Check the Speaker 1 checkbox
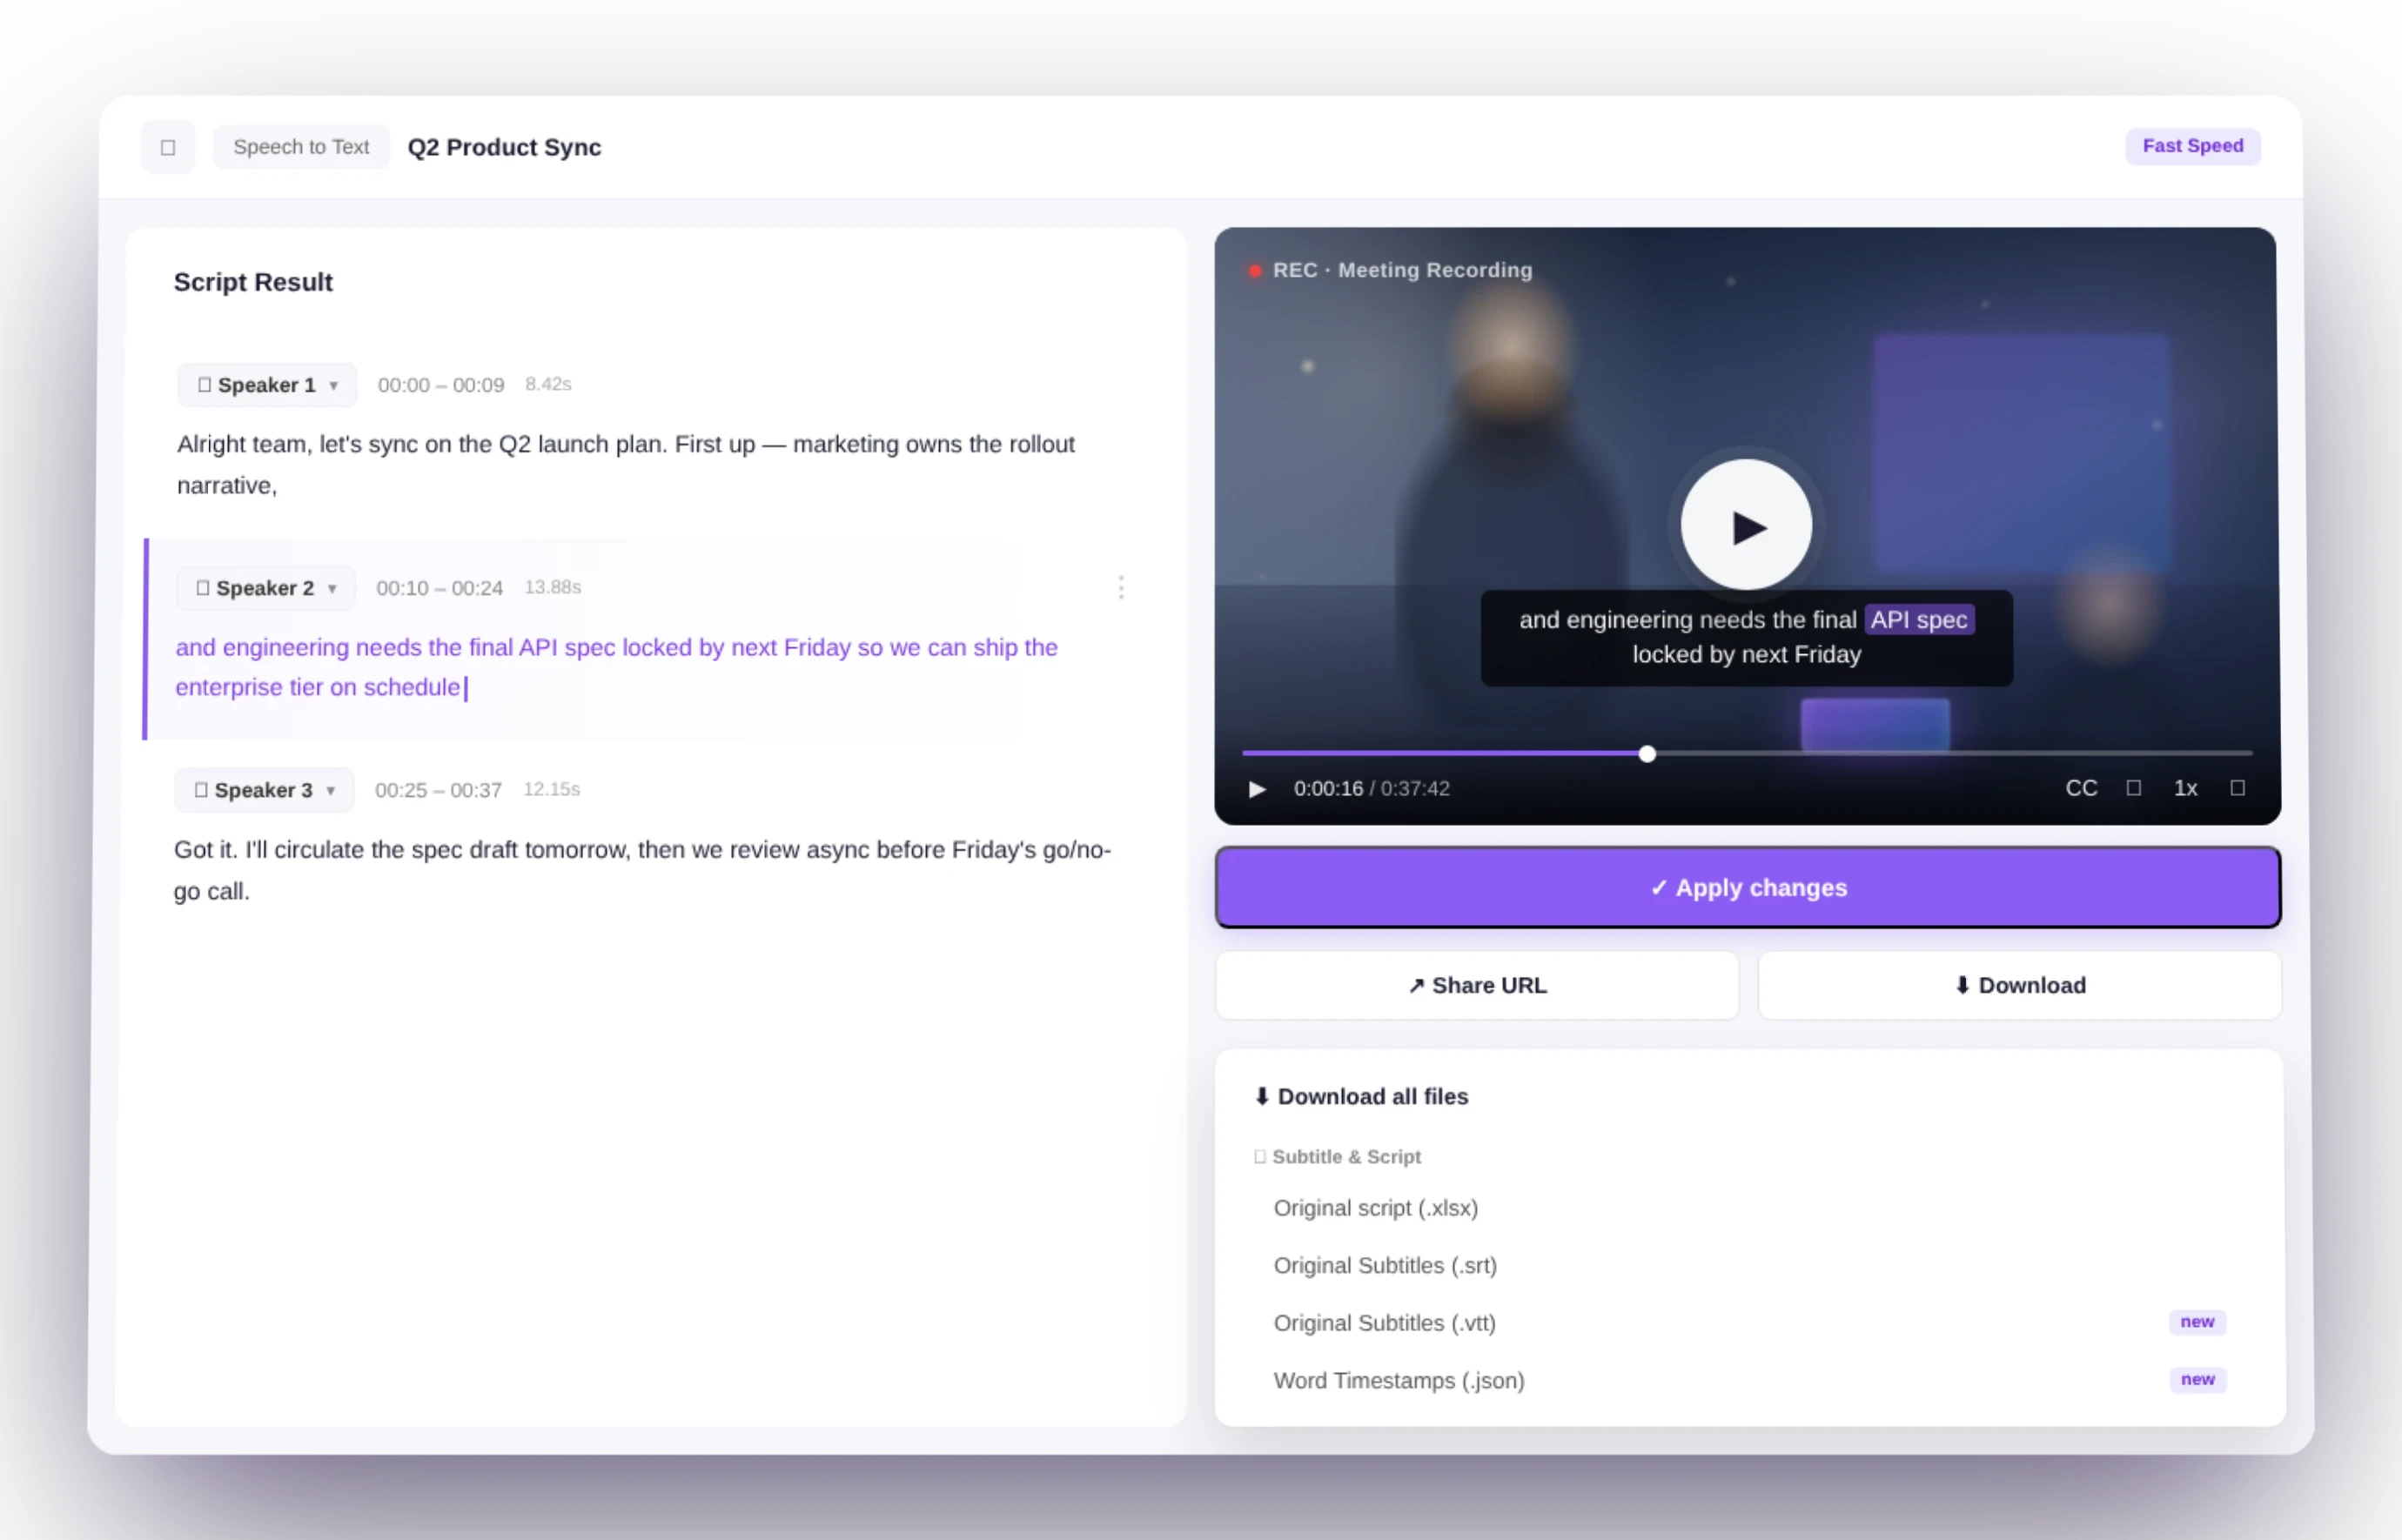Image resolution: width=2402 pixels, height=1540 pixels. 204,384
